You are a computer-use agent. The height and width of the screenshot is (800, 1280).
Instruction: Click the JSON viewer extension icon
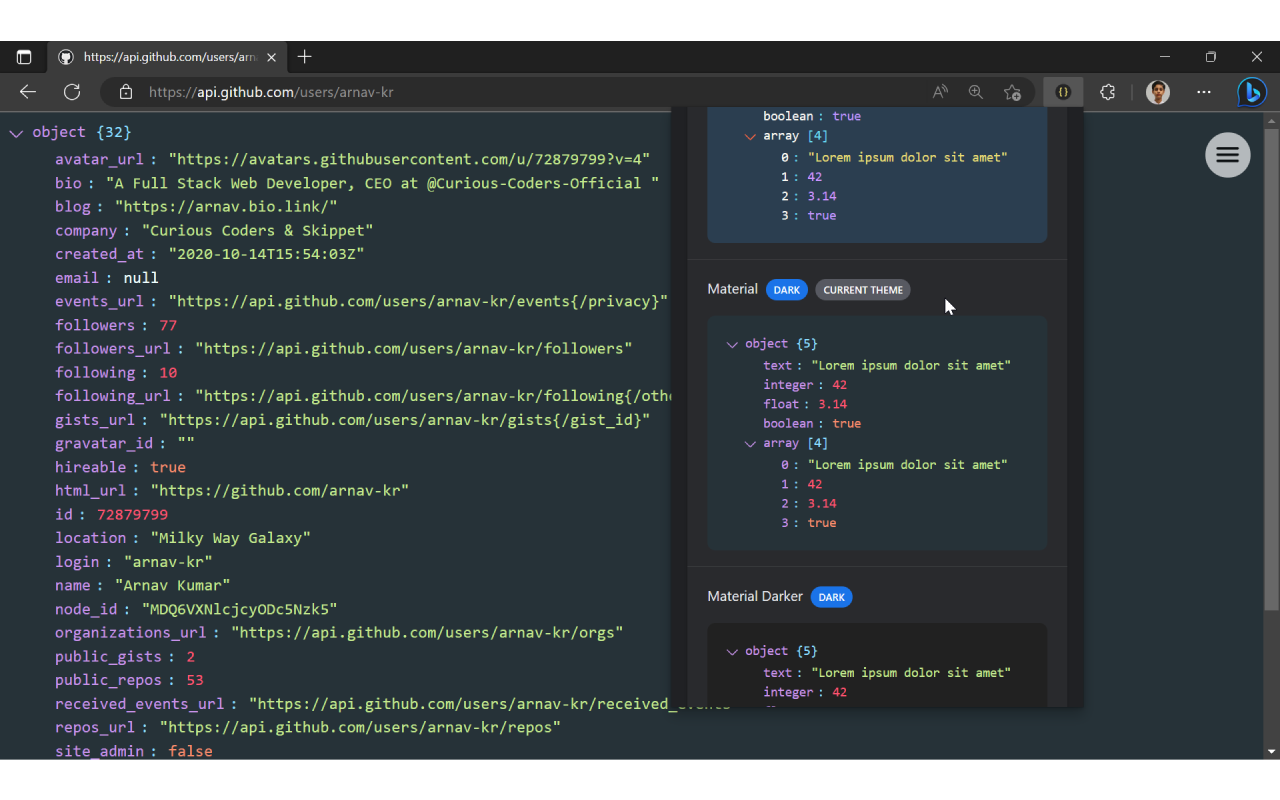point(1063,92)
